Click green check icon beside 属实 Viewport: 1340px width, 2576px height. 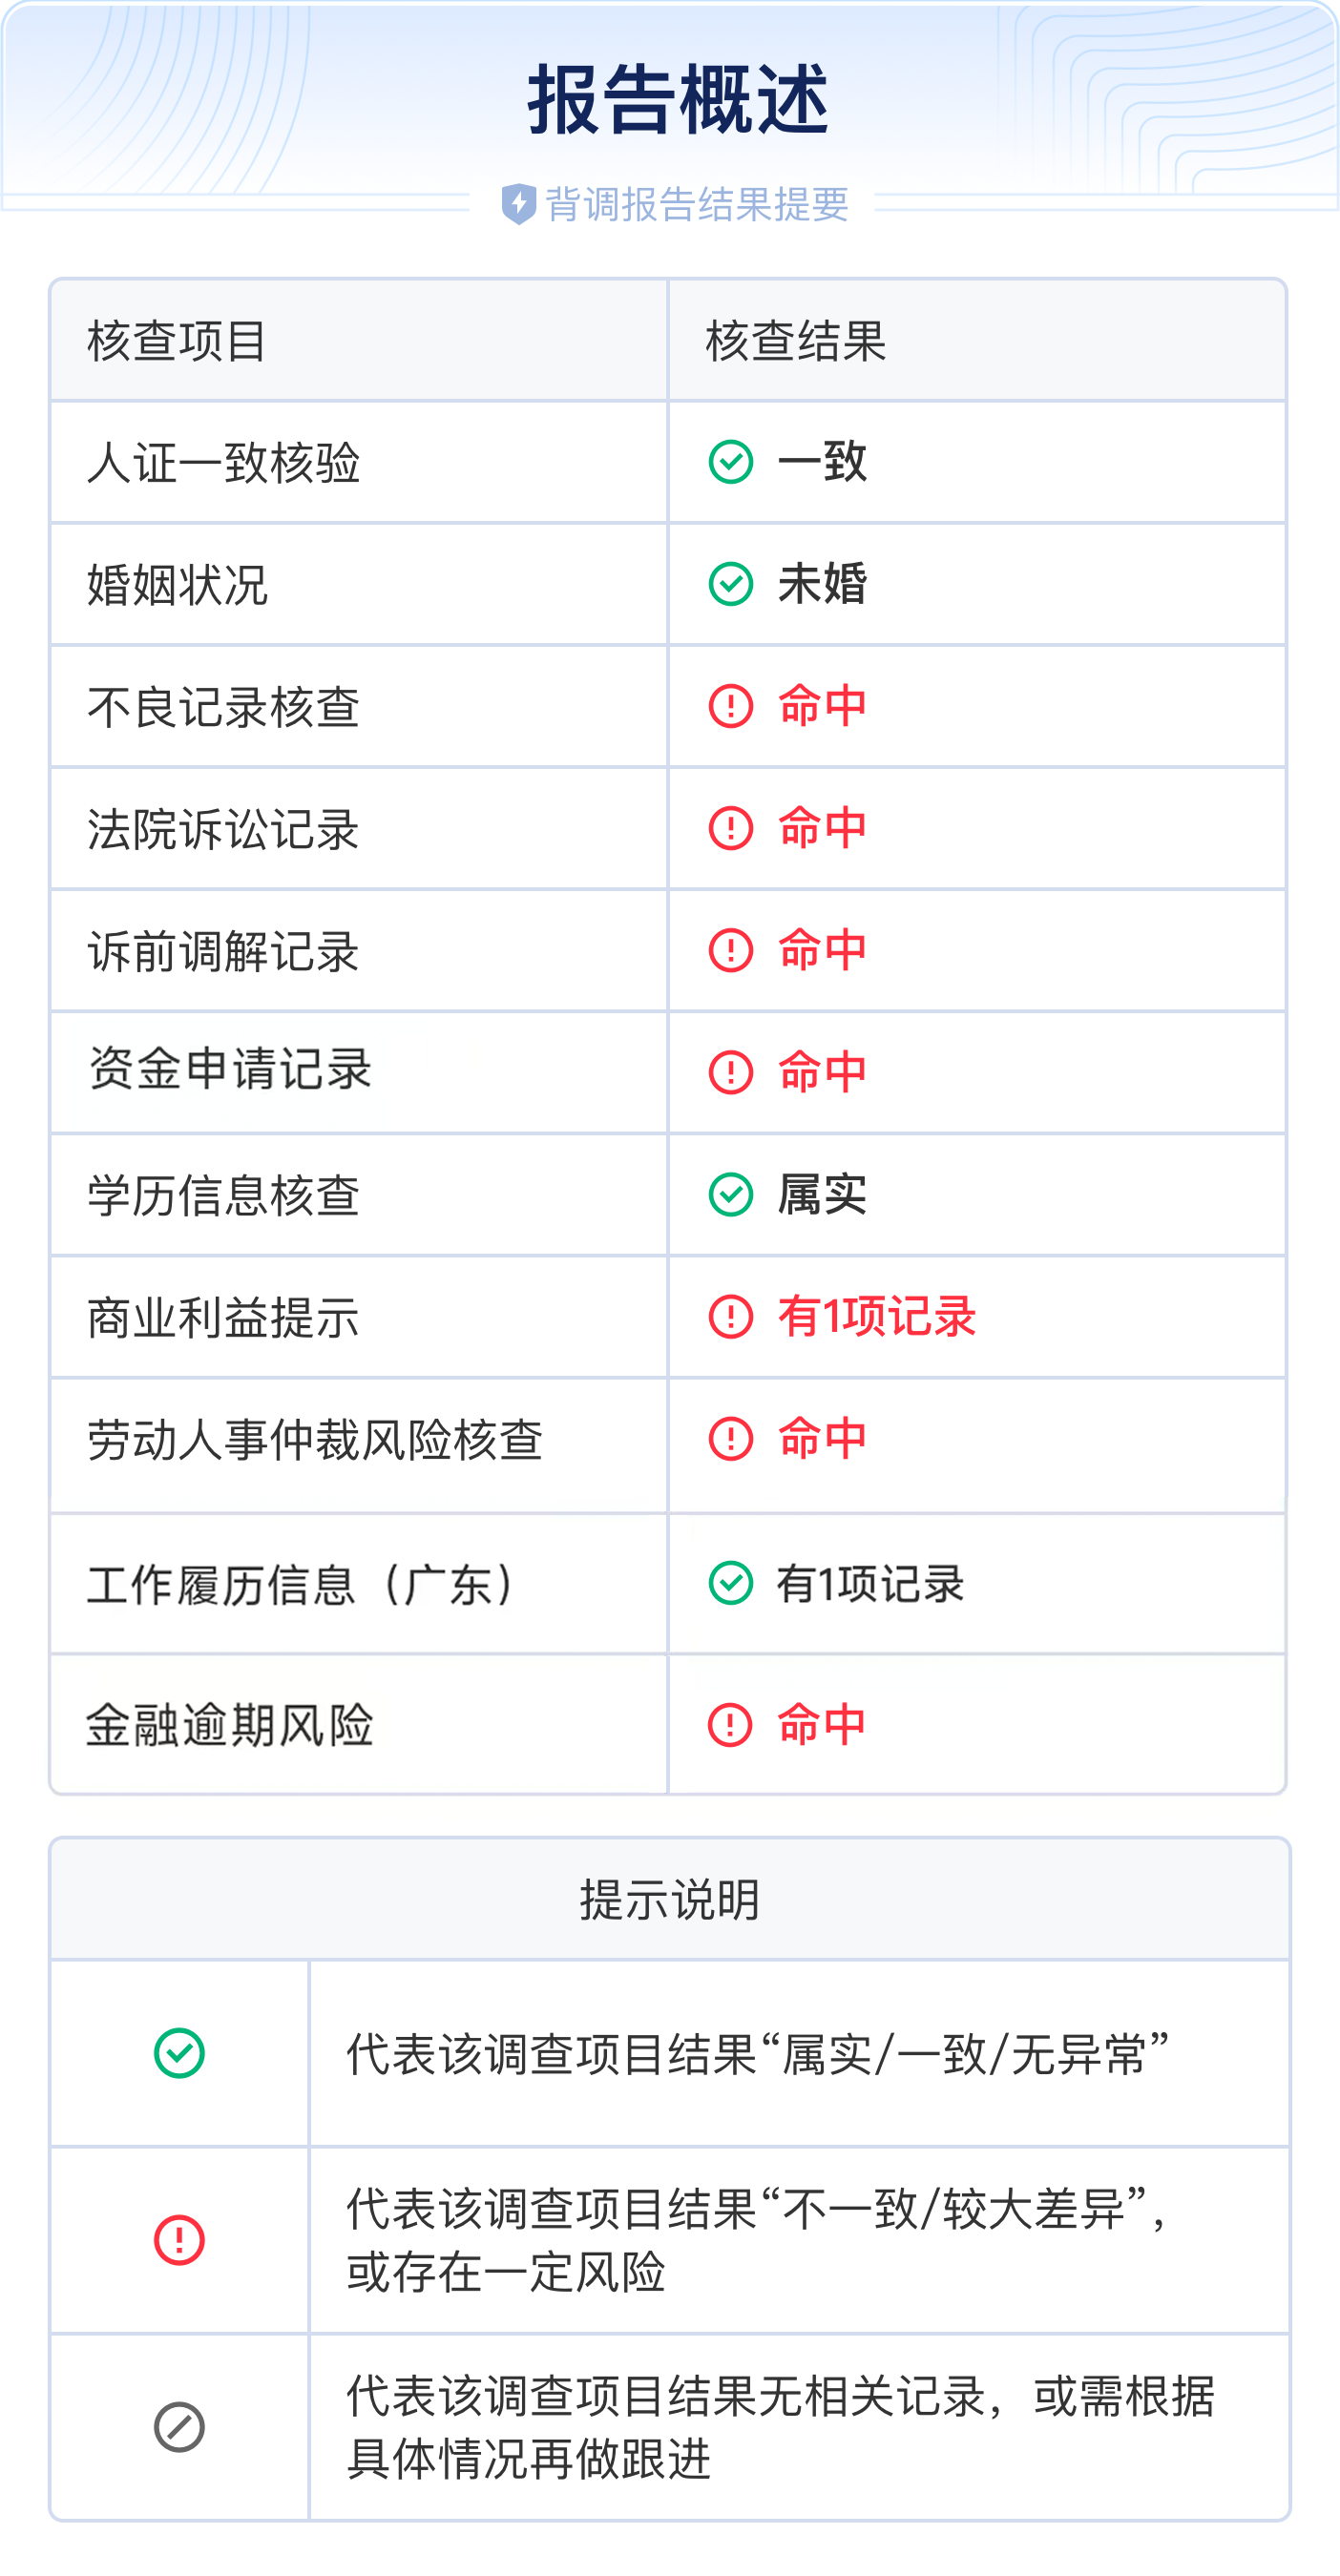click(x=731, y=1194)
